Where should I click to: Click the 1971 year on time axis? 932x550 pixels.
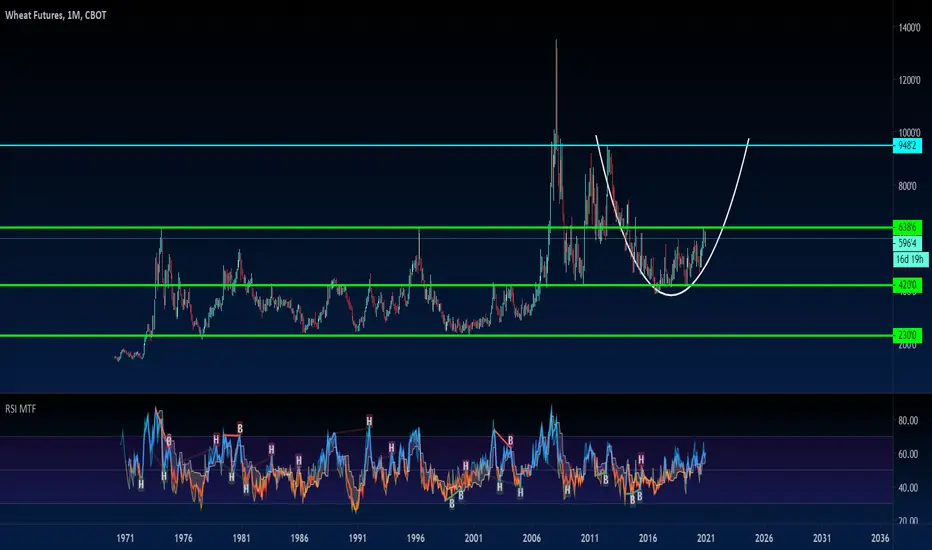(x=125, y=538)
